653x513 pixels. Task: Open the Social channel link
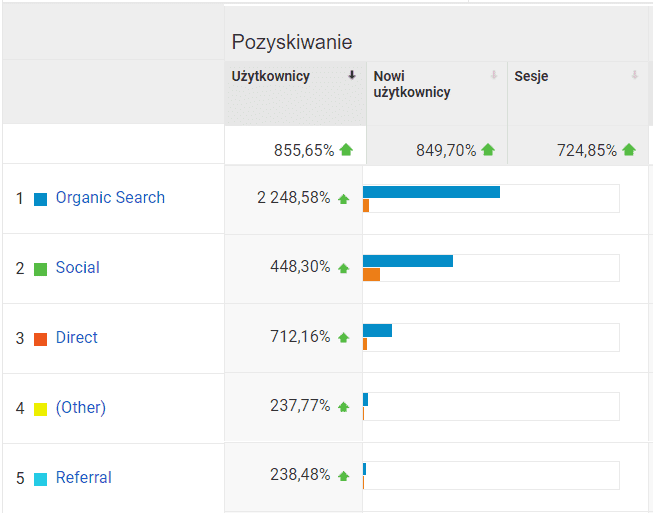pyautogui.click(x=78, y=268)
